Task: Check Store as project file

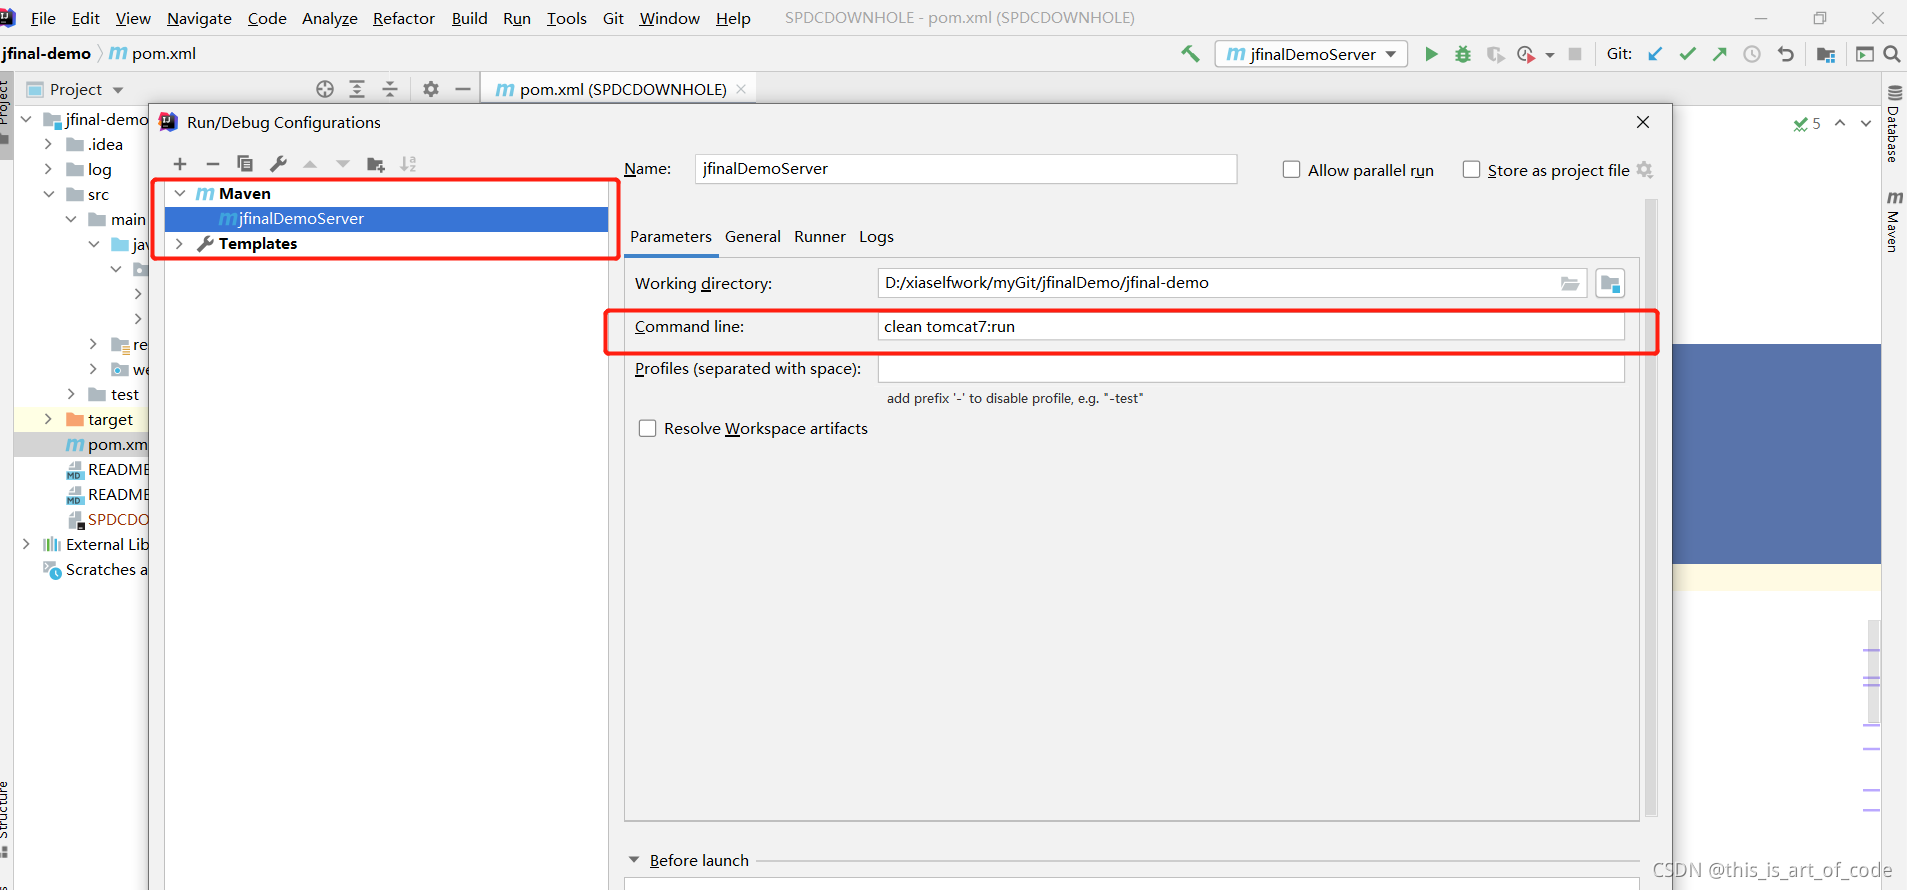Action: (1472, 170)
